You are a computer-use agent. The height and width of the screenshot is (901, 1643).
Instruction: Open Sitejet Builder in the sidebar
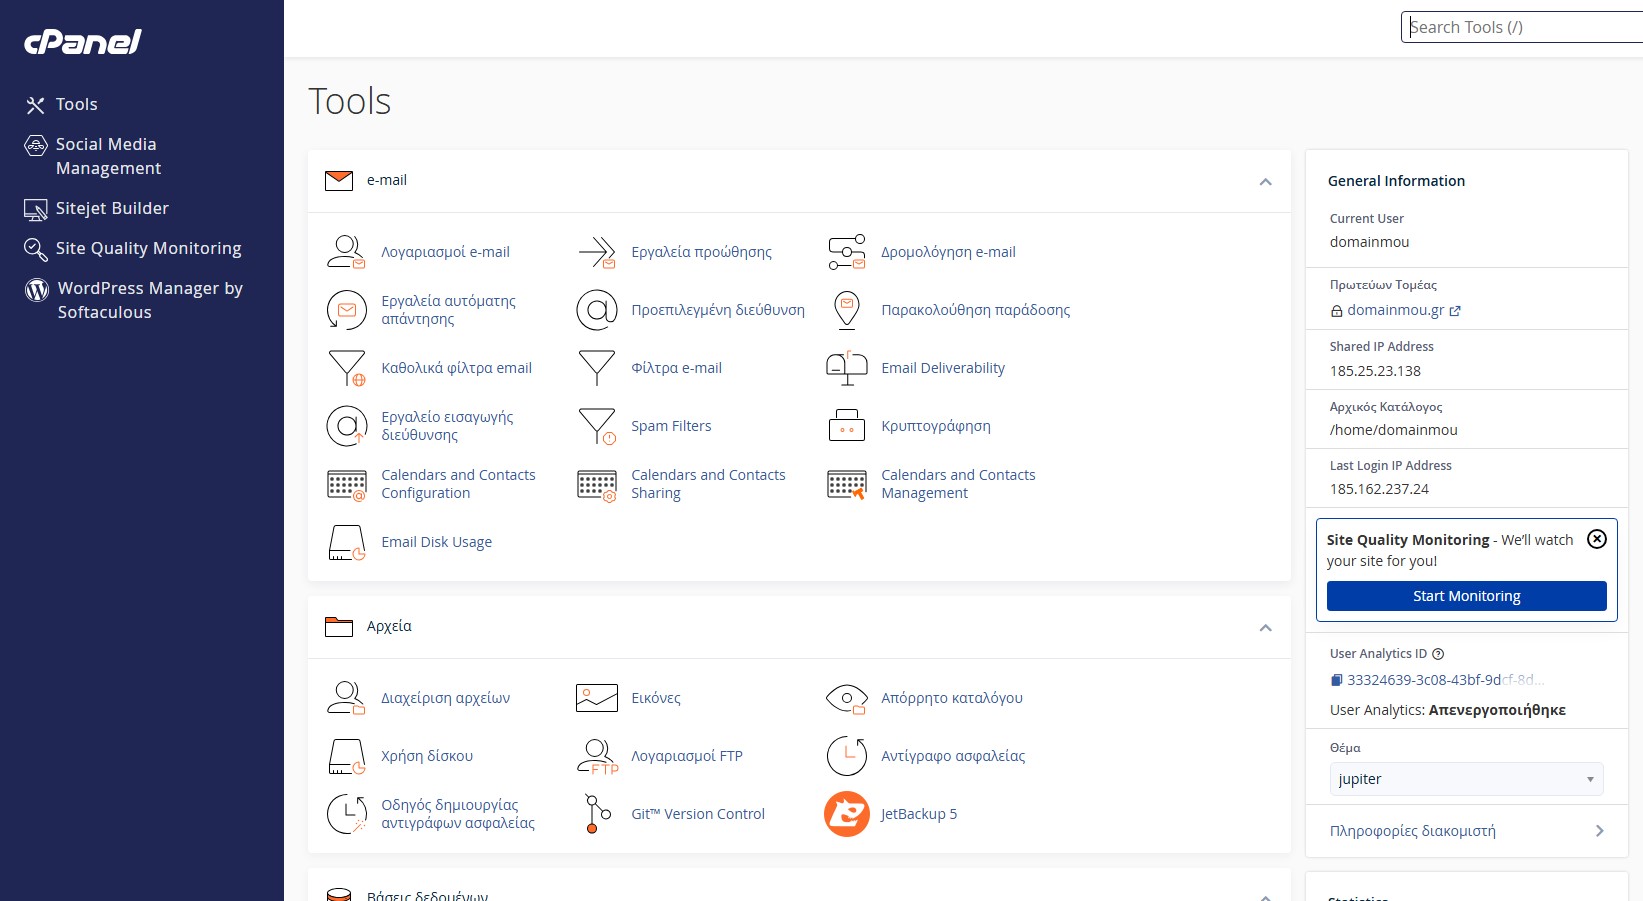[112, 208]
